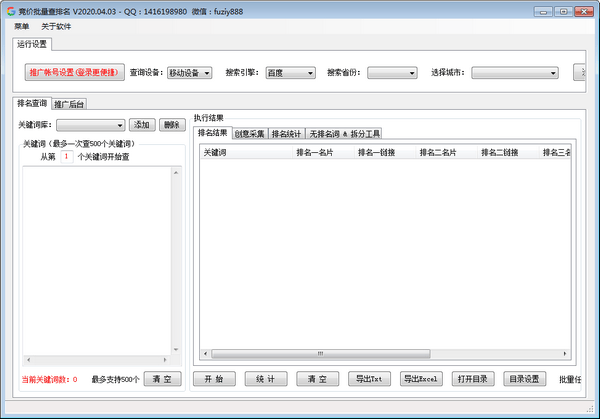Switch to the 推广后台 tab
This screenshot has width=600, height=419.
click(x=69, y=104)
